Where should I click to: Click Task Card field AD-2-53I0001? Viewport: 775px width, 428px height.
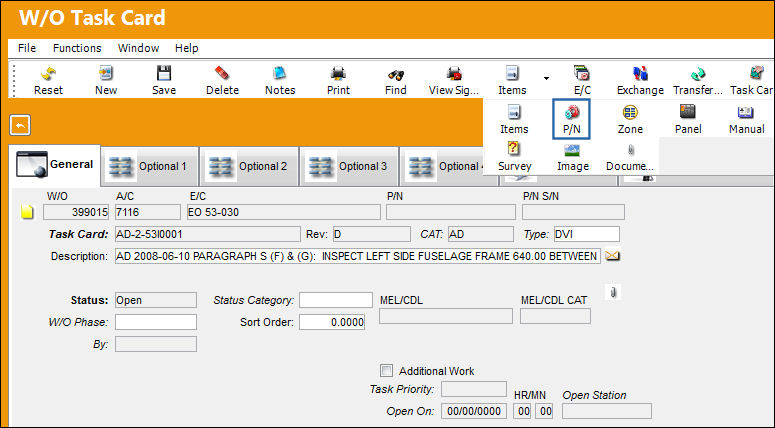208,234
